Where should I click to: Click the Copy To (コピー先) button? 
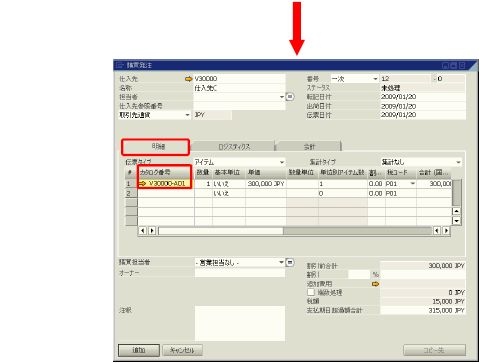tap(434, 350)
